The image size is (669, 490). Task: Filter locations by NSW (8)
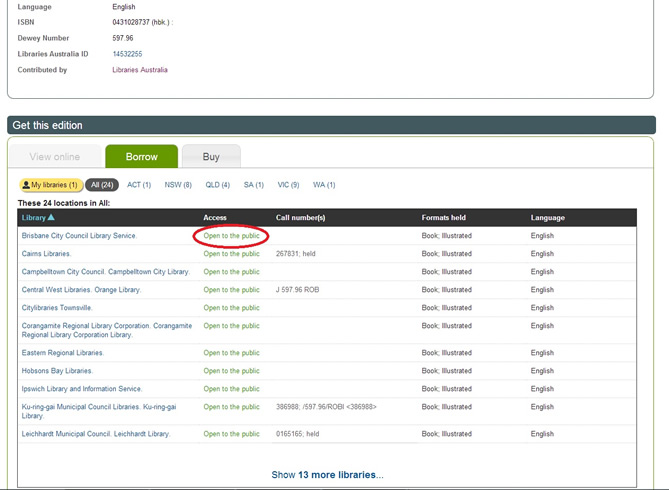click(178, 185)
